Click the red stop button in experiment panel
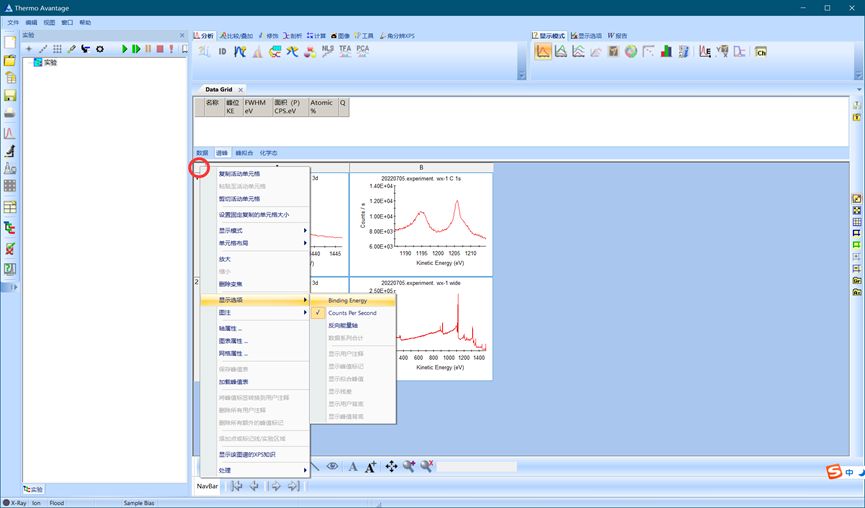865x508 pixels. click(159, 49)
